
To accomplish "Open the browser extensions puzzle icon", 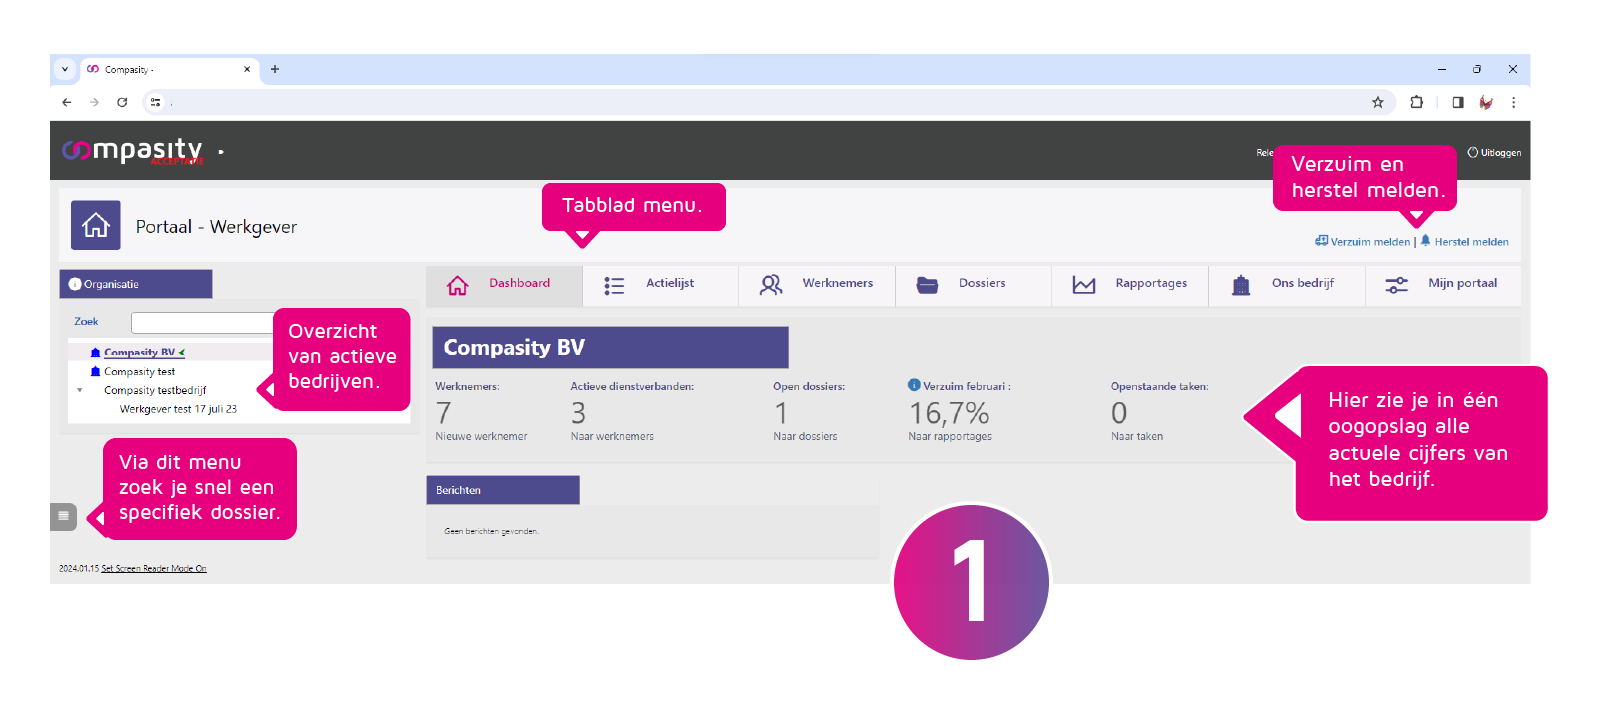I will (1417, 102).
